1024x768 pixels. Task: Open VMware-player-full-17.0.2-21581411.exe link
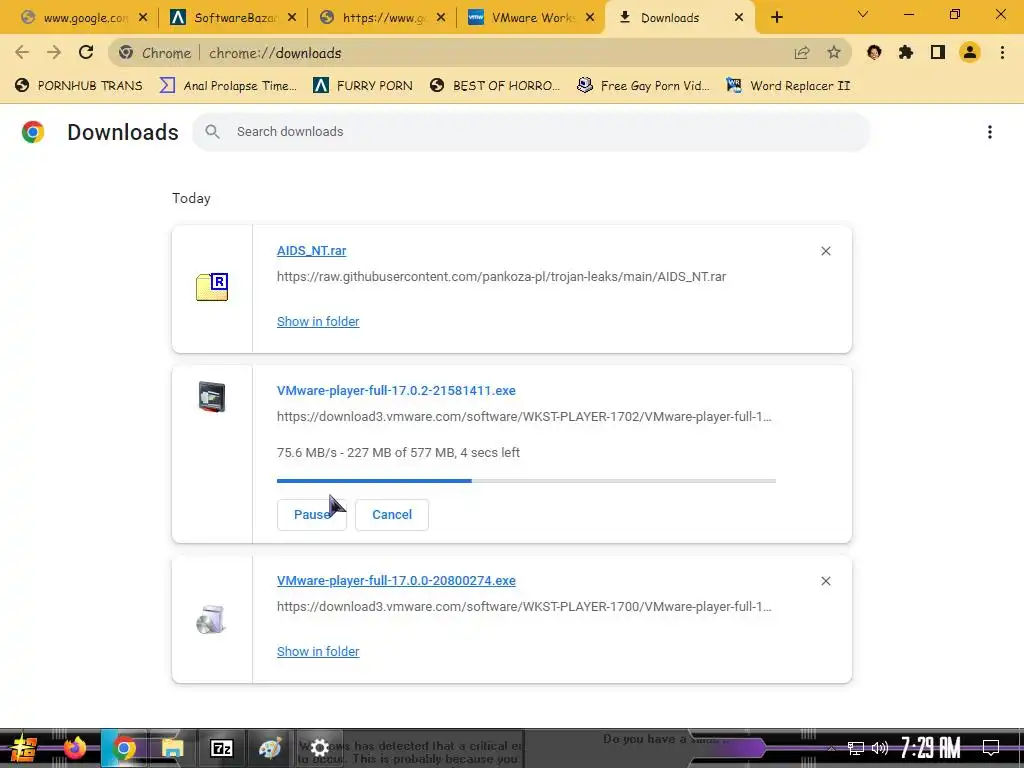pyautogui.click(x=396, y=391)
